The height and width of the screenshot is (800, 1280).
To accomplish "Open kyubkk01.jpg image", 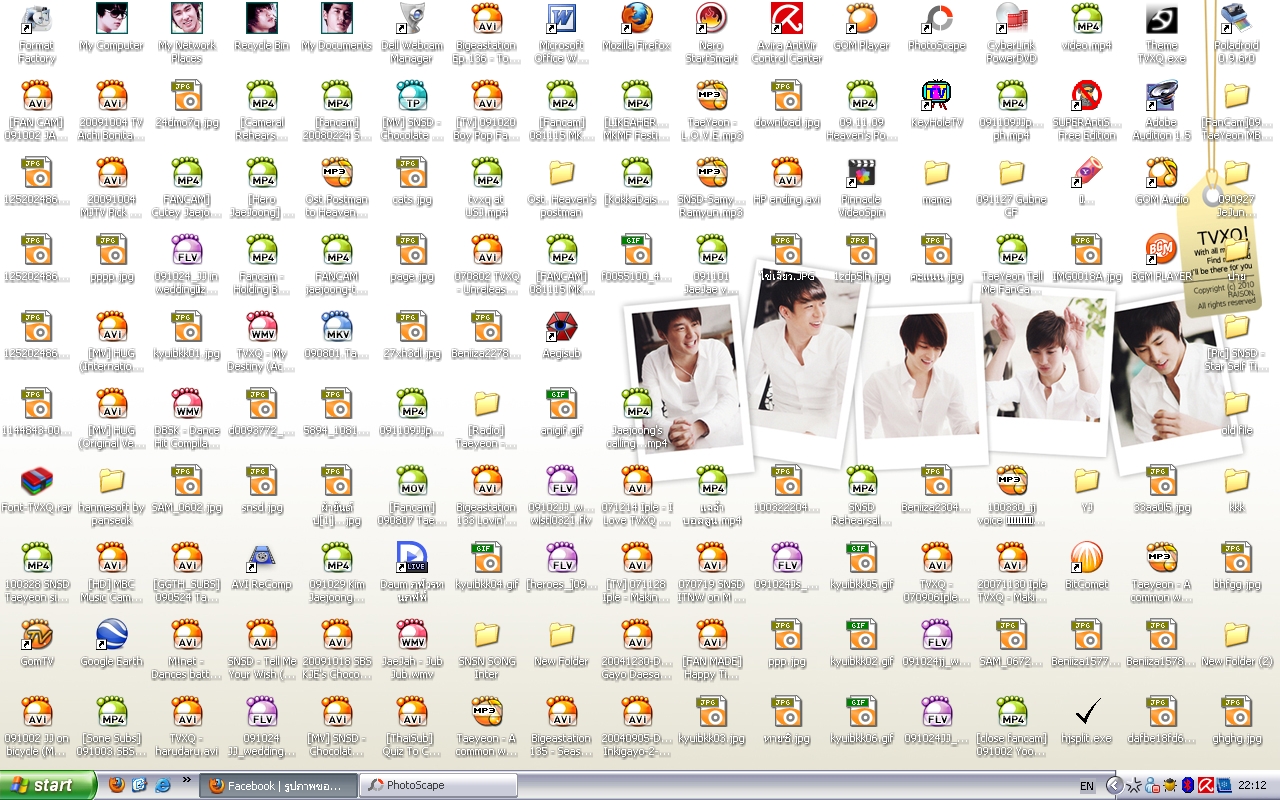I will [x=187, y=326].
